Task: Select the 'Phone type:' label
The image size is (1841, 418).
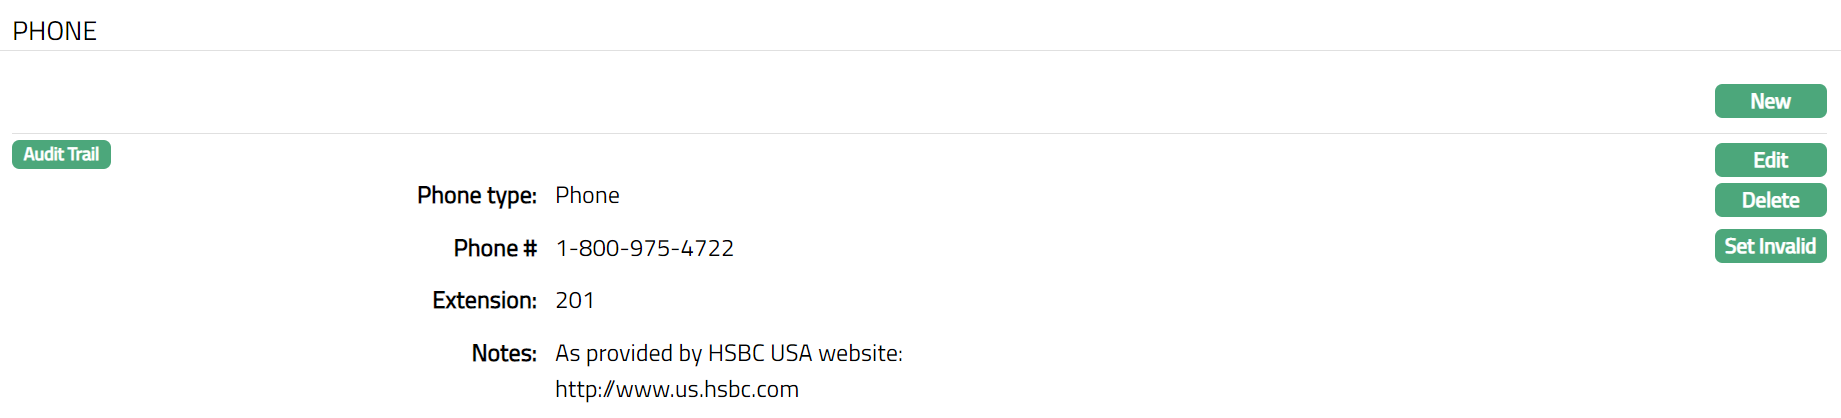Action: pos(477,195)
